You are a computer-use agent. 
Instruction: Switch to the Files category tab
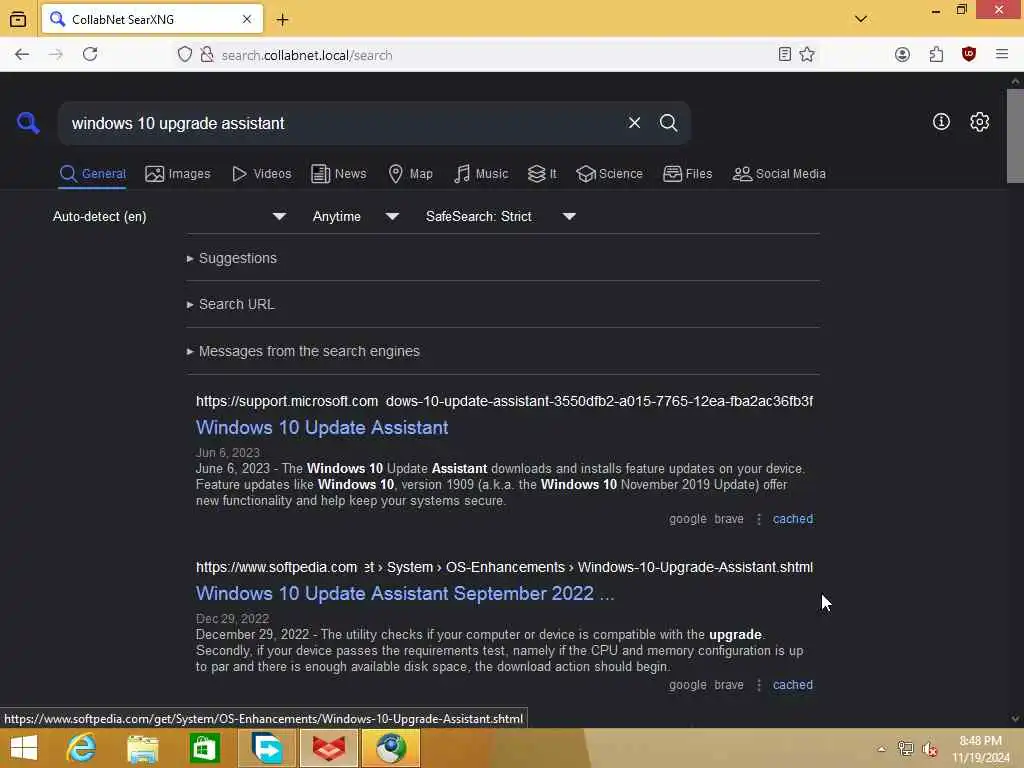tap(687, 174)
